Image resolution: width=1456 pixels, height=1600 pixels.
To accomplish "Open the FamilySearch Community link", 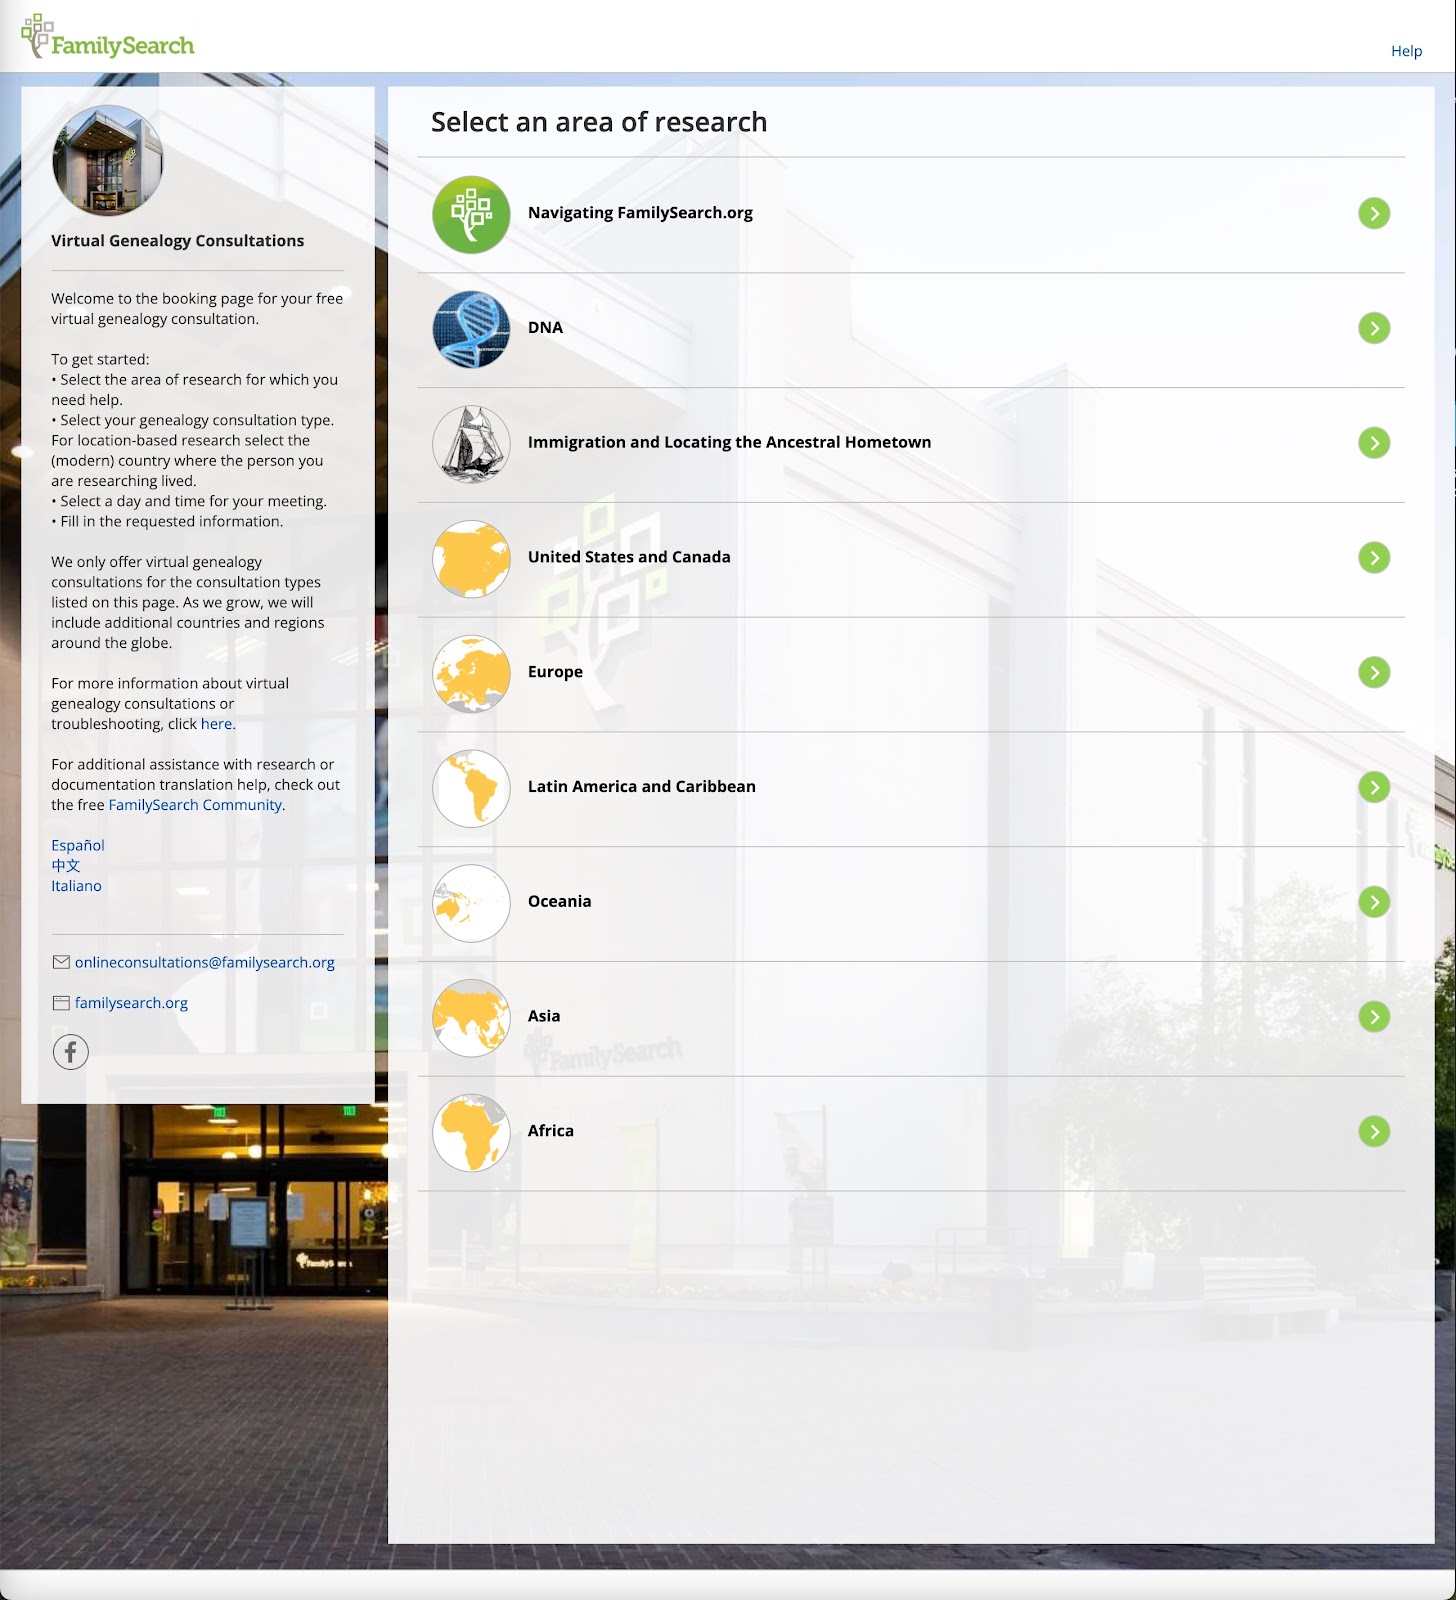I will [195, 805].
